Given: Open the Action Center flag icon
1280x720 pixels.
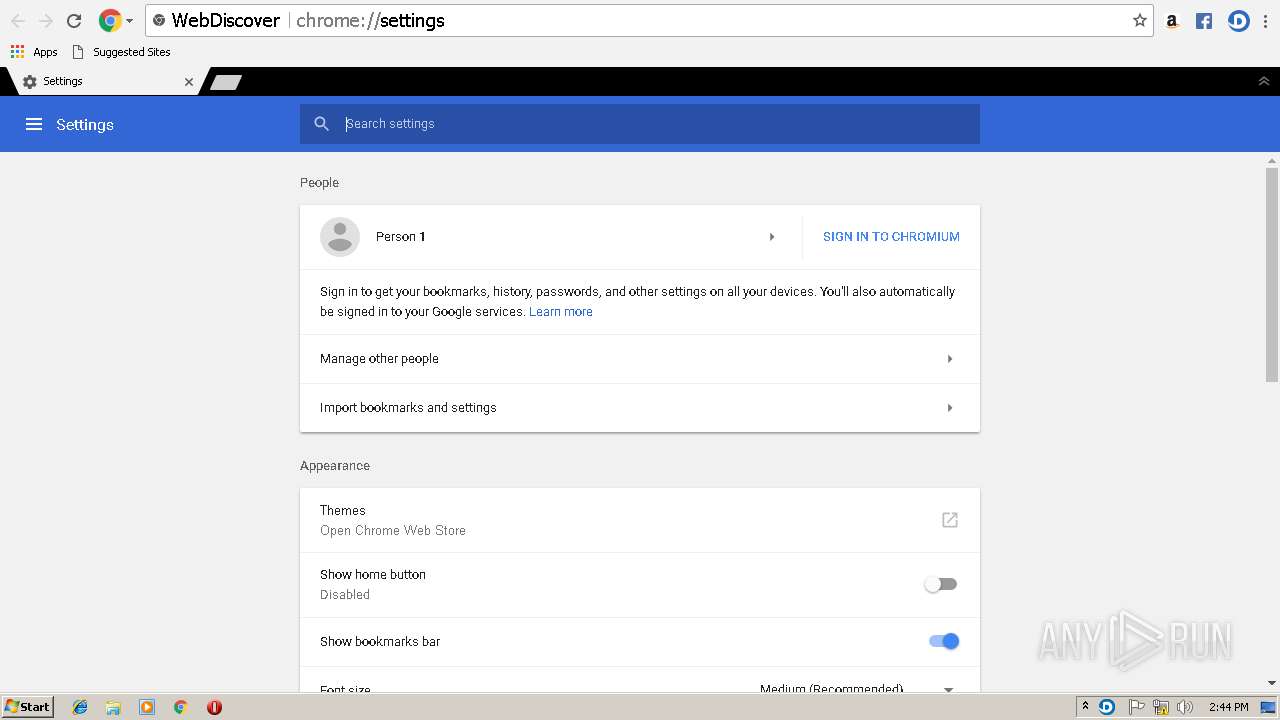Looking at the screenshot, I should (x=1137, y=707).
